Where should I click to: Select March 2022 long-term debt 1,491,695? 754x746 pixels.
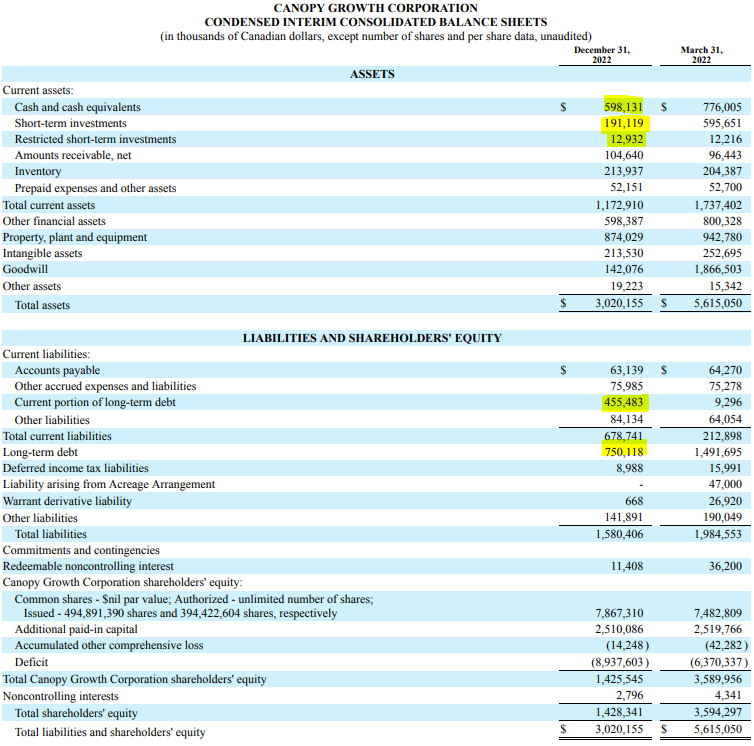[x=718, y=452]
